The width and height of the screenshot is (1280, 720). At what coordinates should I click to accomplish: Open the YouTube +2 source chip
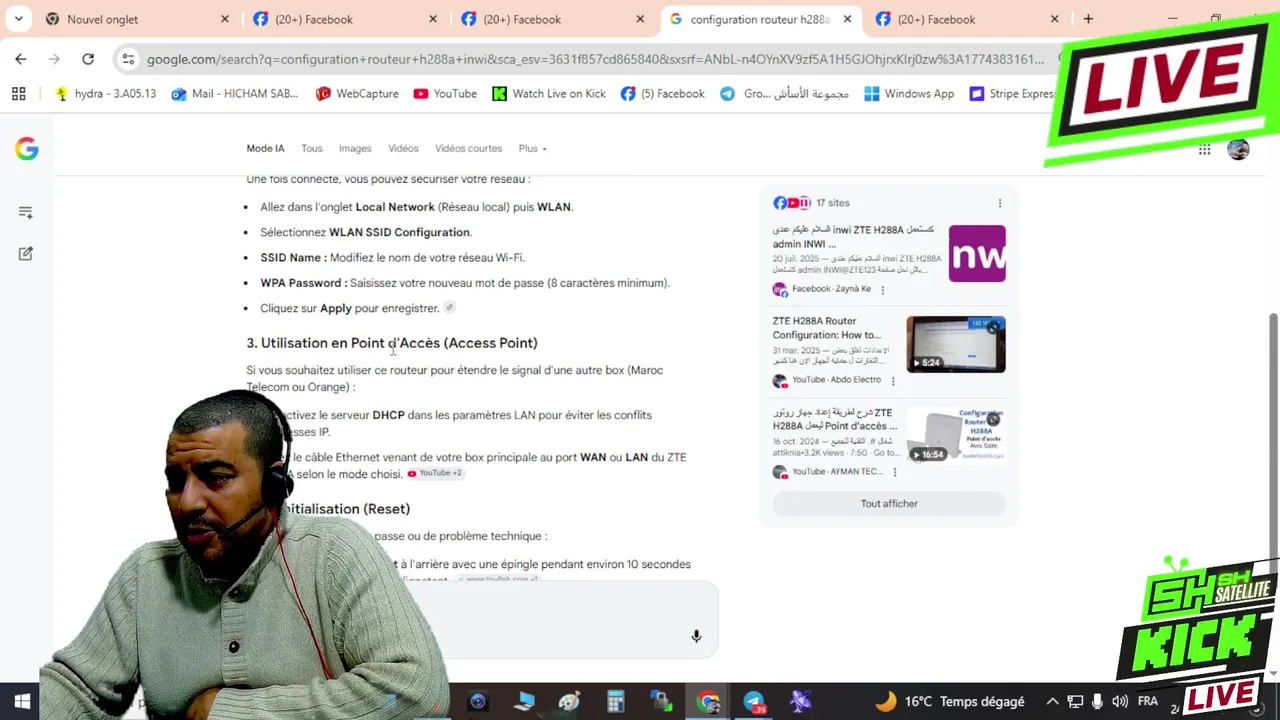click(x=435, y=473)
